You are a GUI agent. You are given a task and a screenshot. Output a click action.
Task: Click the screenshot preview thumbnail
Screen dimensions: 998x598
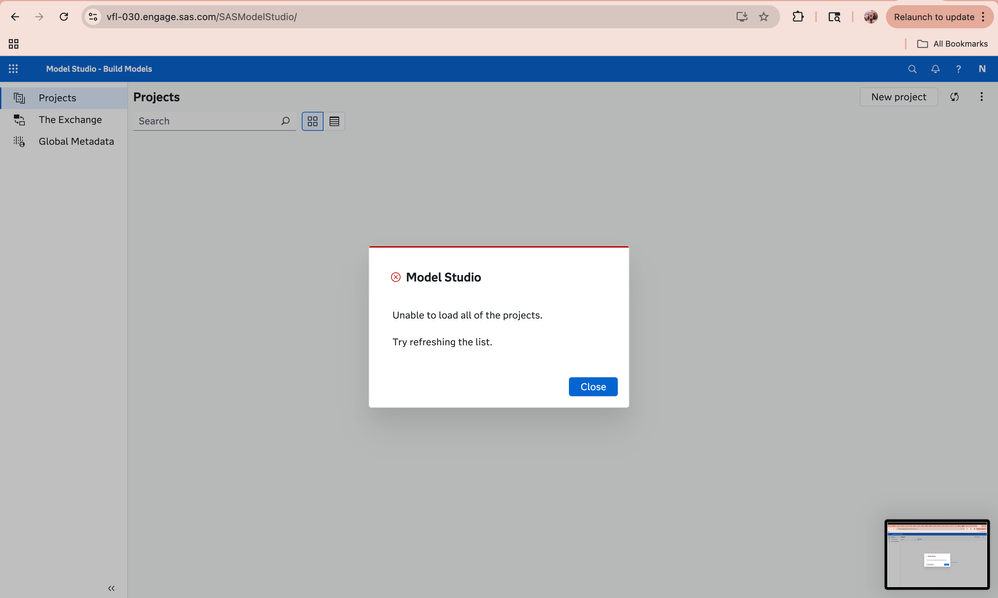coord(937,554)
